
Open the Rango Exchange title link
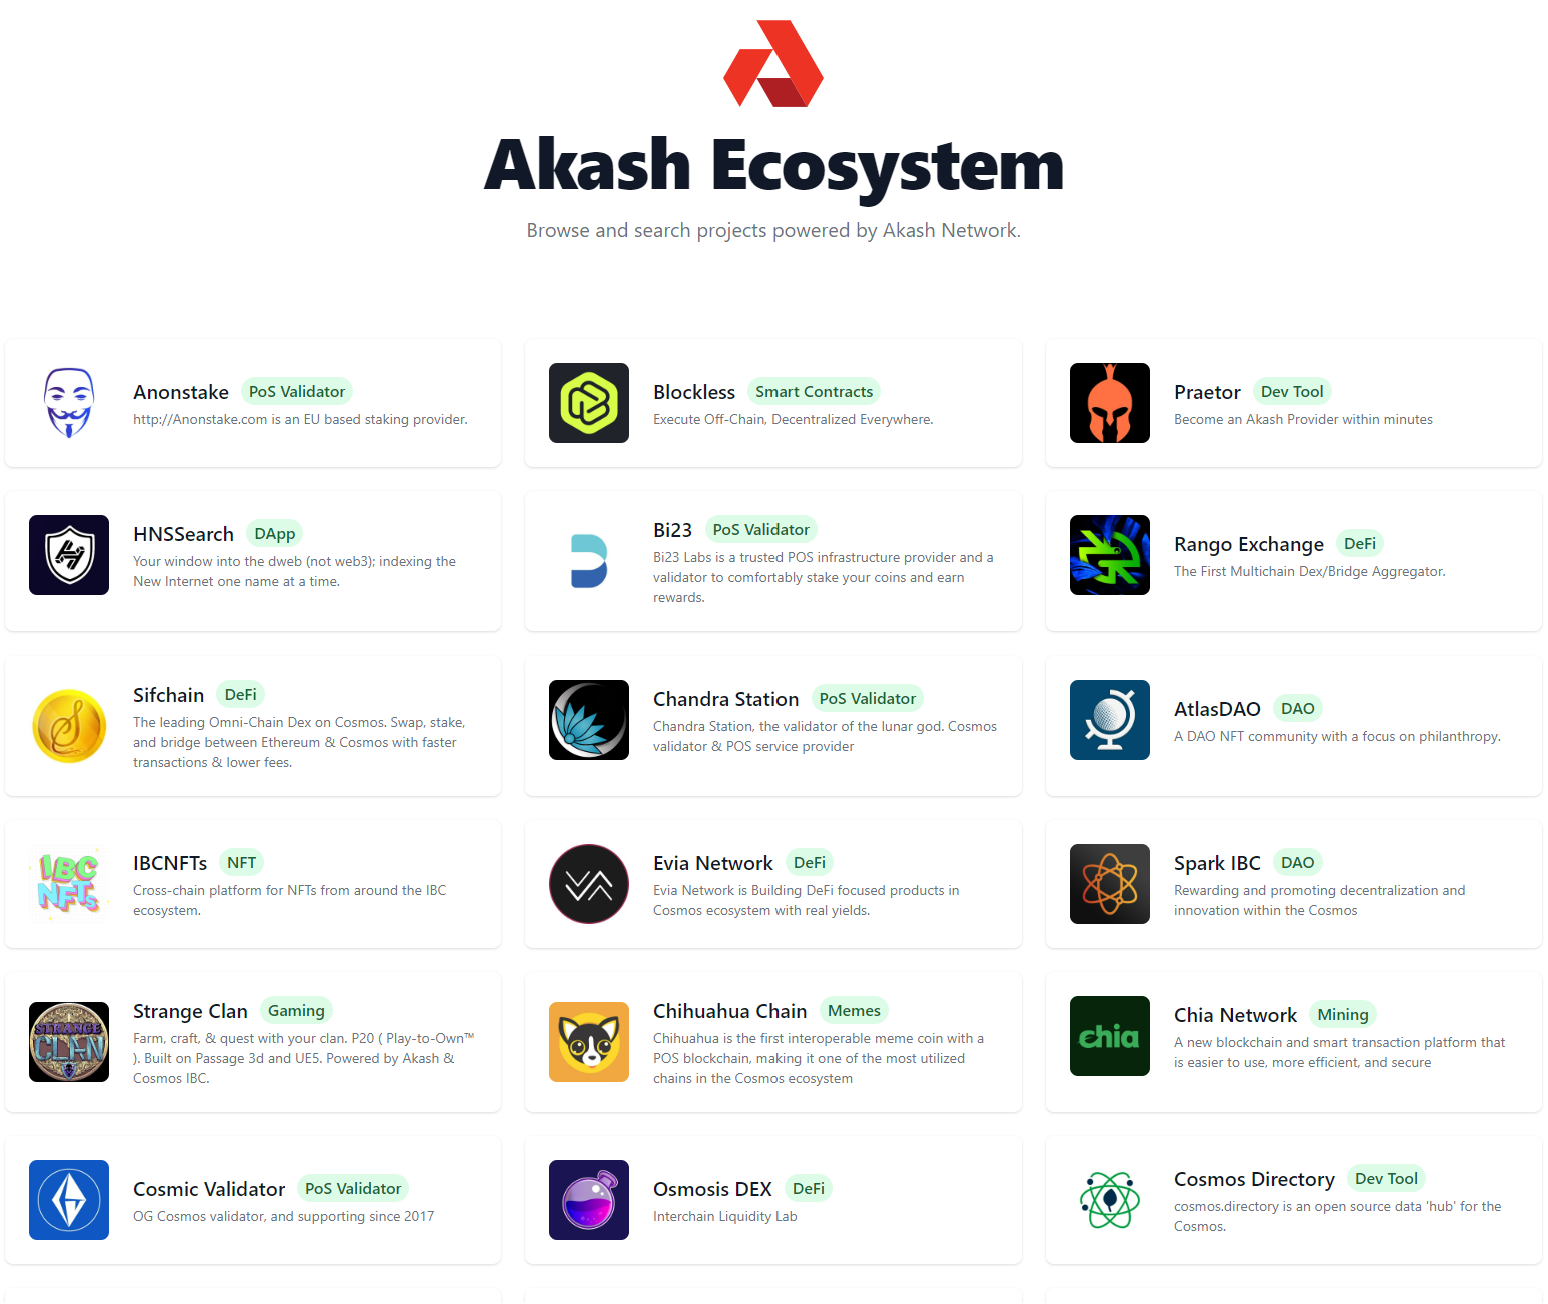click(x=1249, y=544)
